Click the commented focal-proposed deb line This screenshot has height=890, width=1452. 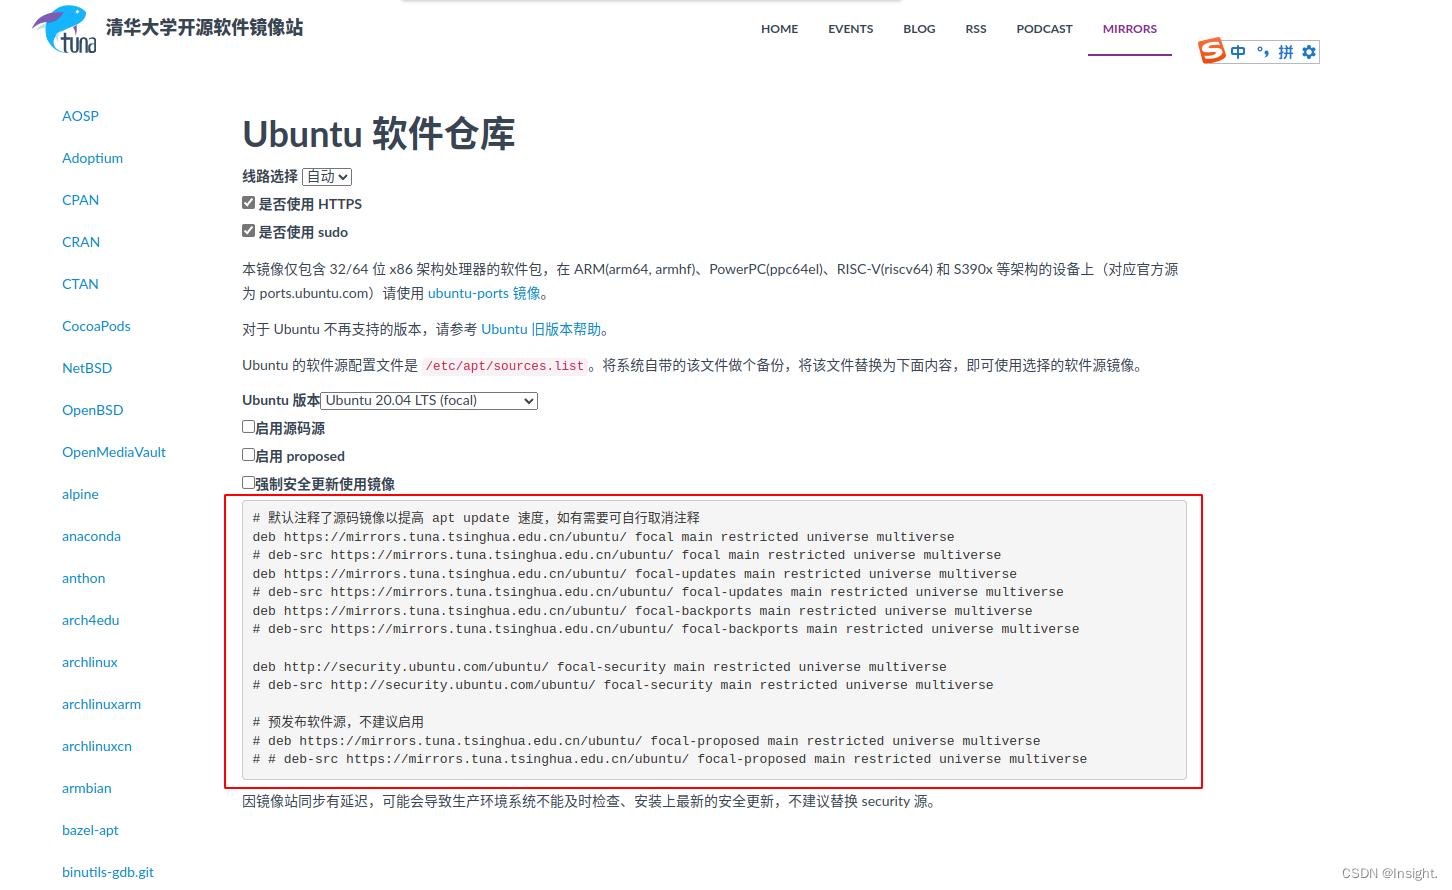[x=646, y=741]
